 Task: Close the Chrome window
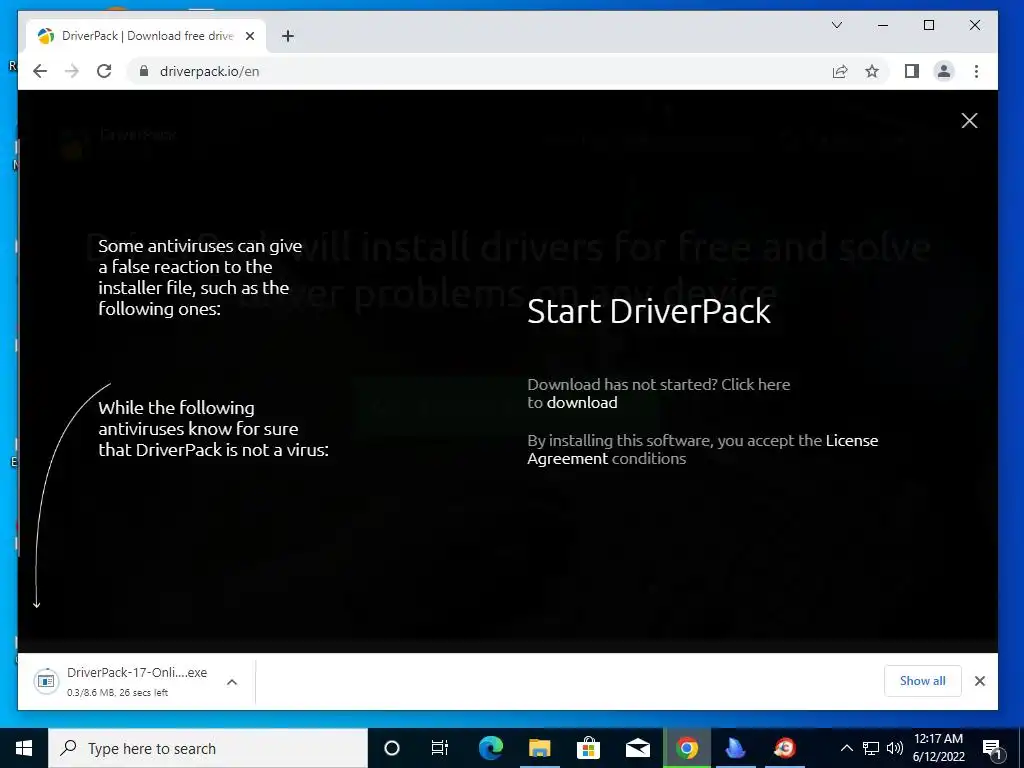point(974,25)
